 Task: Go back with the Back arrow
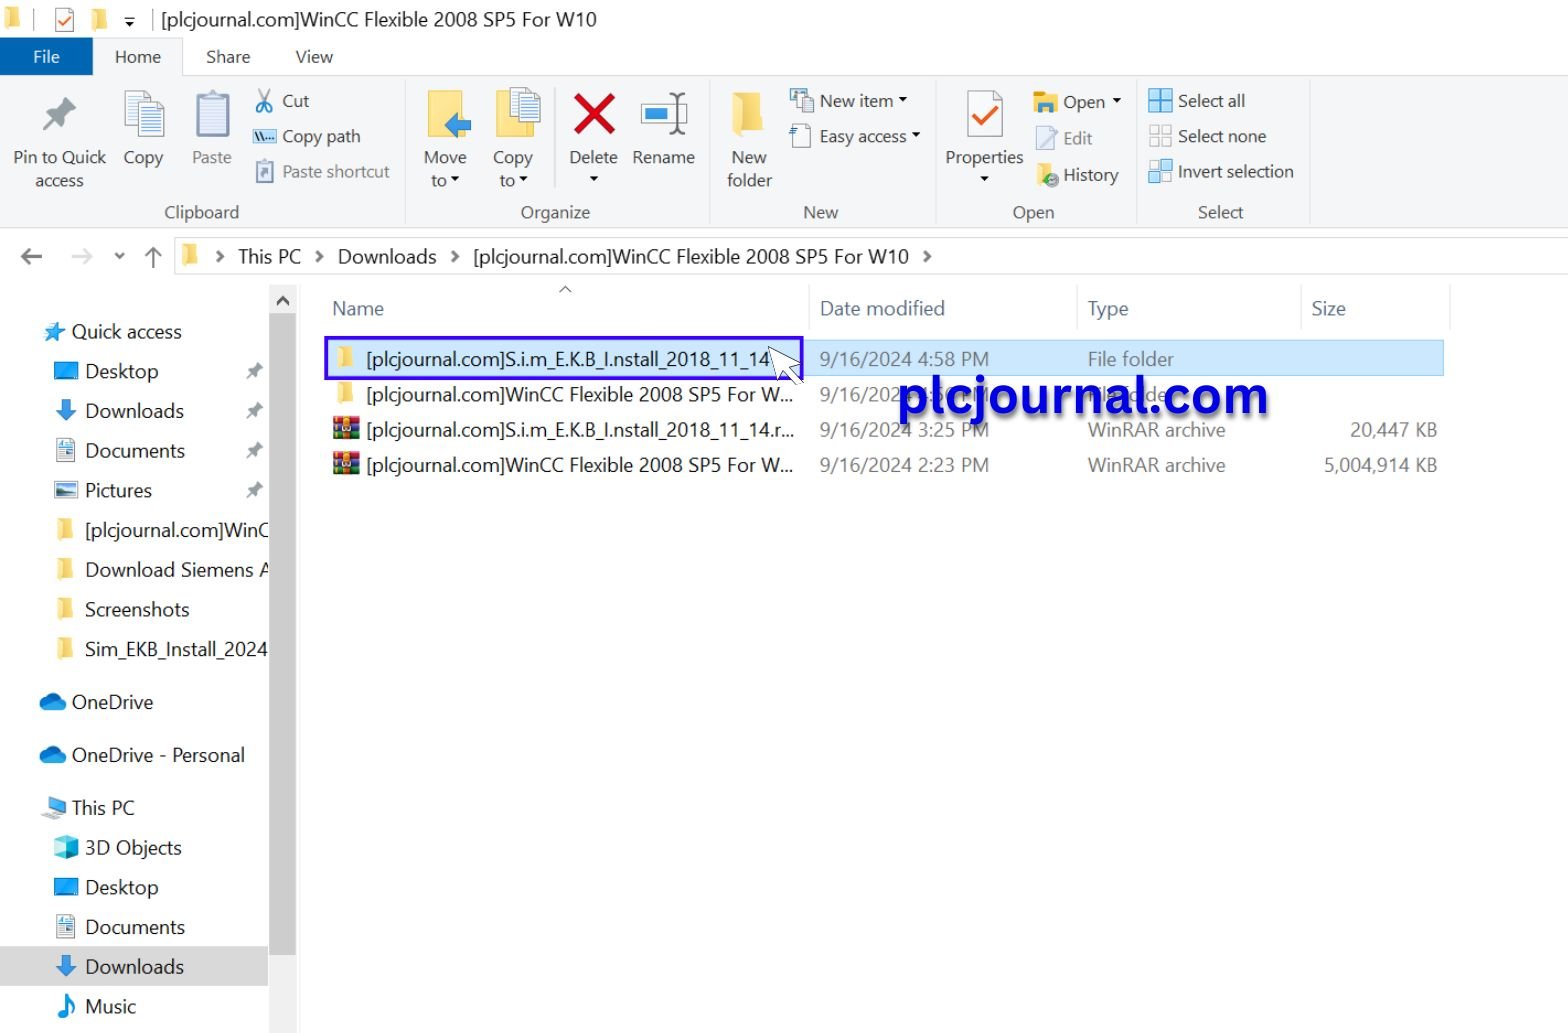[x=32, y=257]
